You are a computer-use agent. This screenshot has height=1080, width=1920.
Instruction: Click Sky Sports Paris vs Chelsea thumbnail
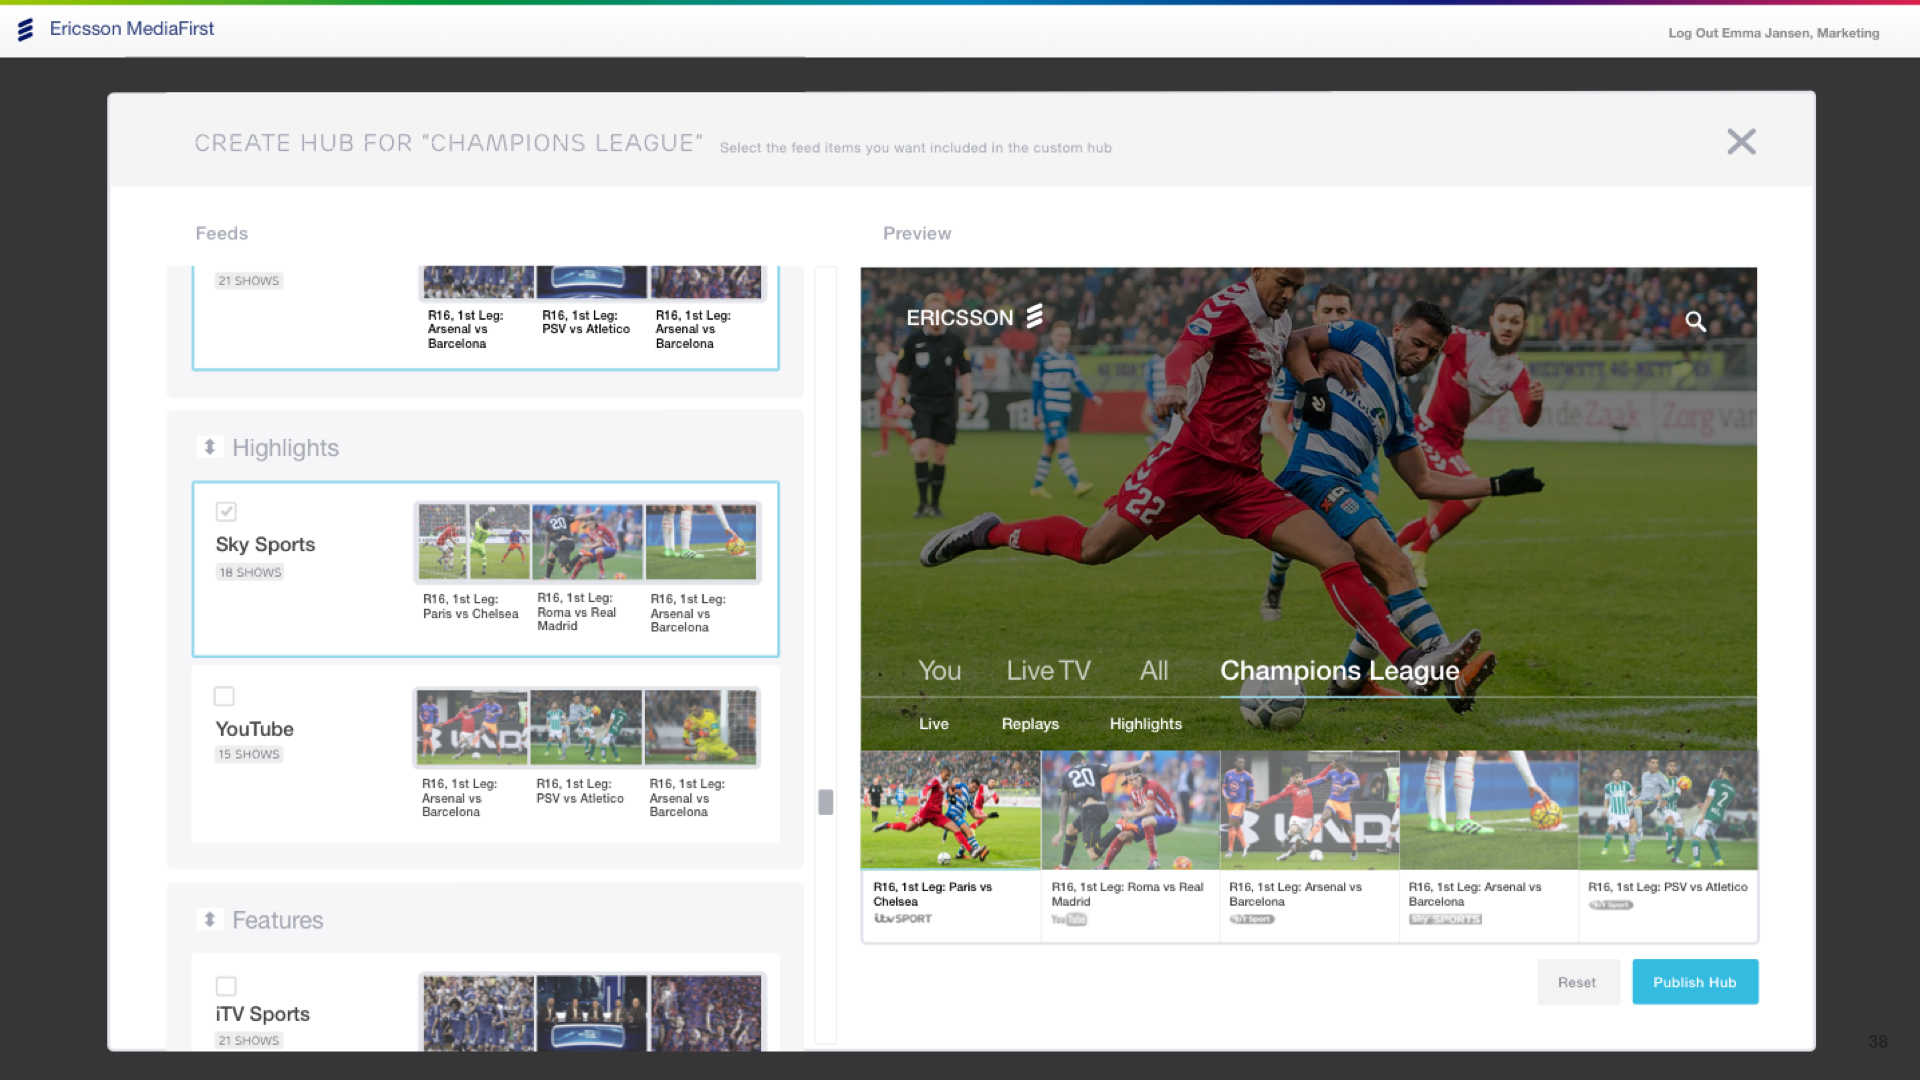[x=474, y=542]
